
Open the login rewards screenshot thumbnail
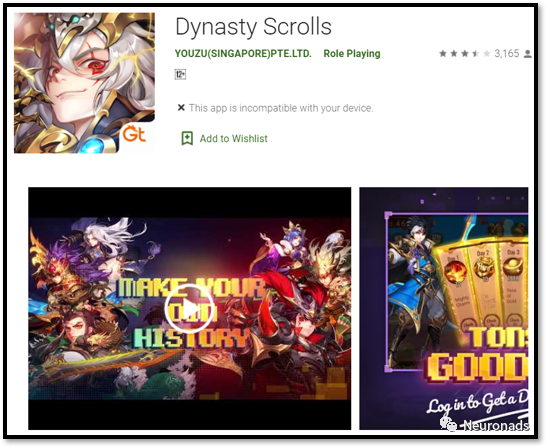pyautogui.click(x=444, y=308)
